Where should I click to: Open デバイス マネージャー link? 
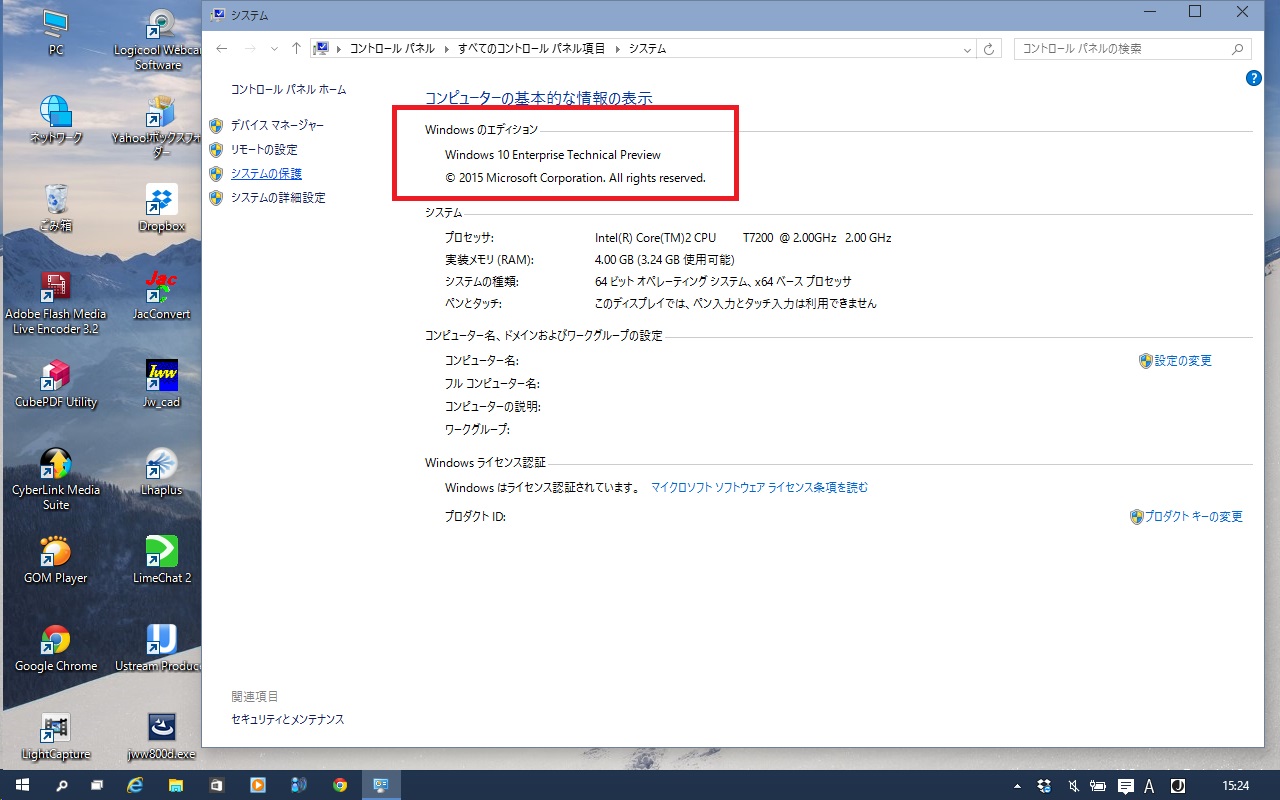pyautogui.click(x=277, y=125)
